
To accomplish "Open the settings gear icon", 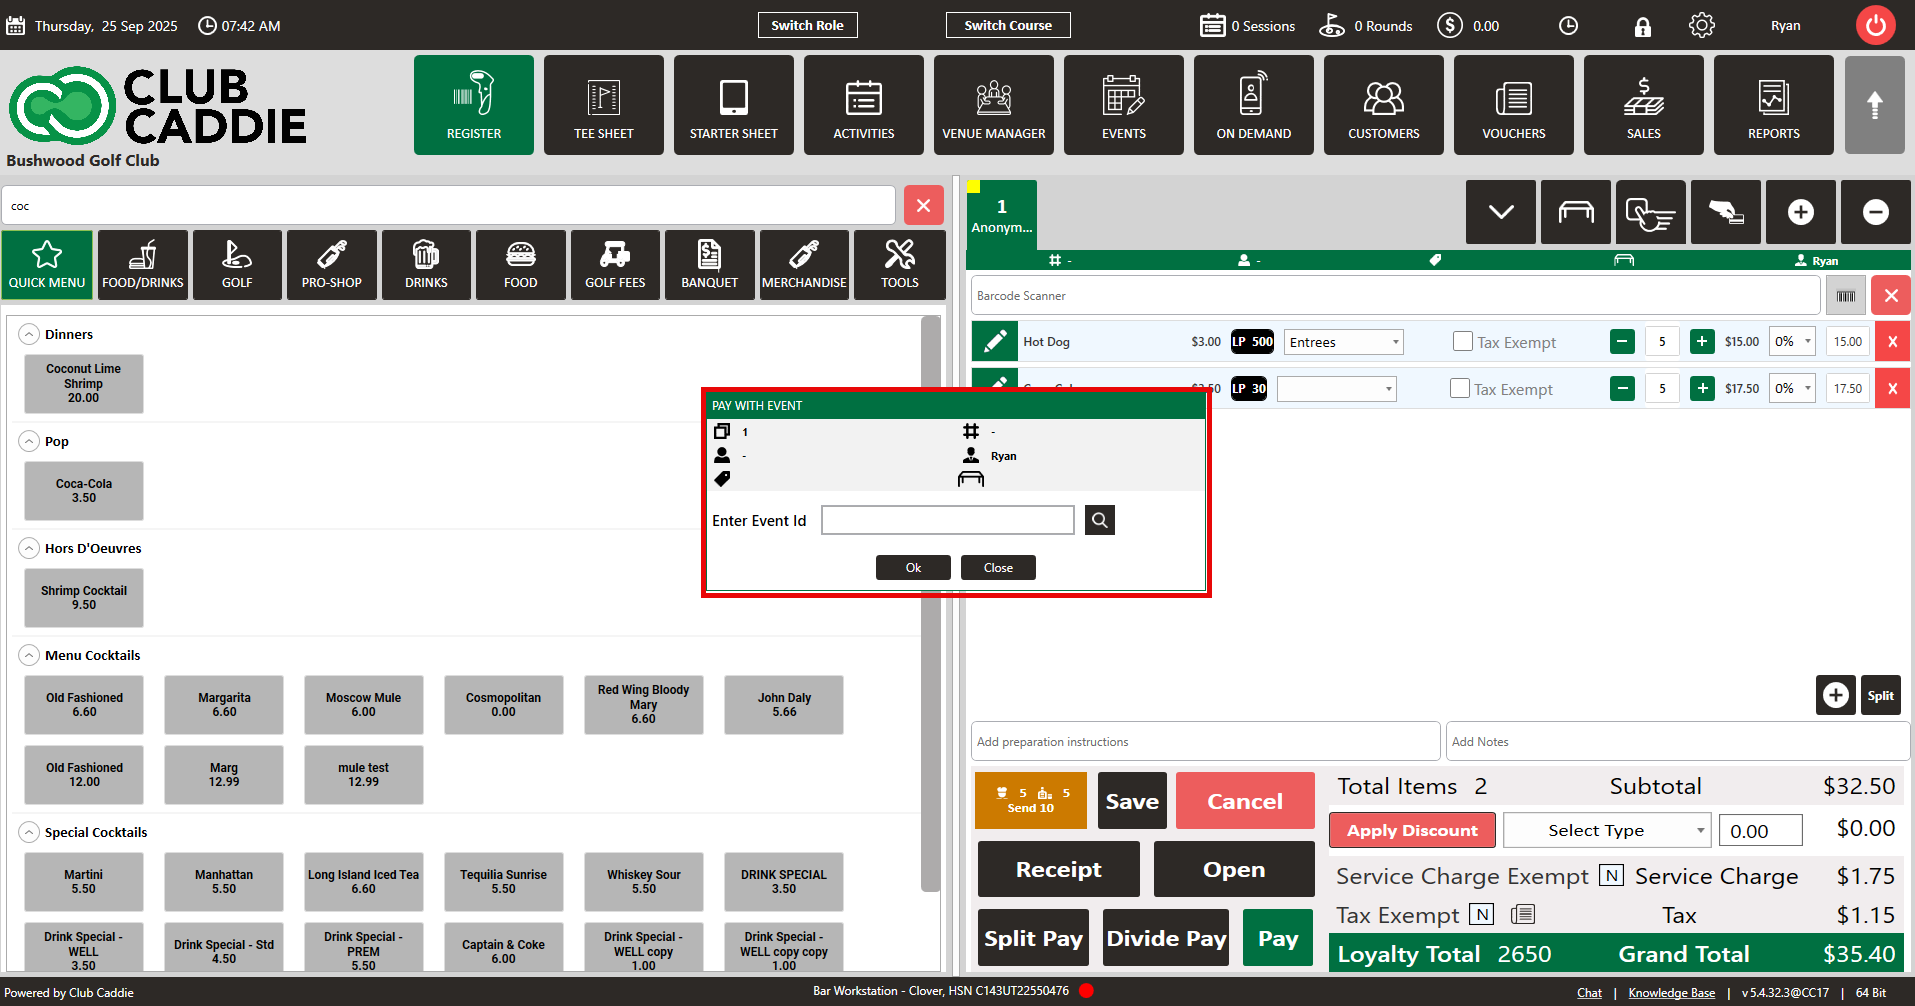I will click(1701, 26).
